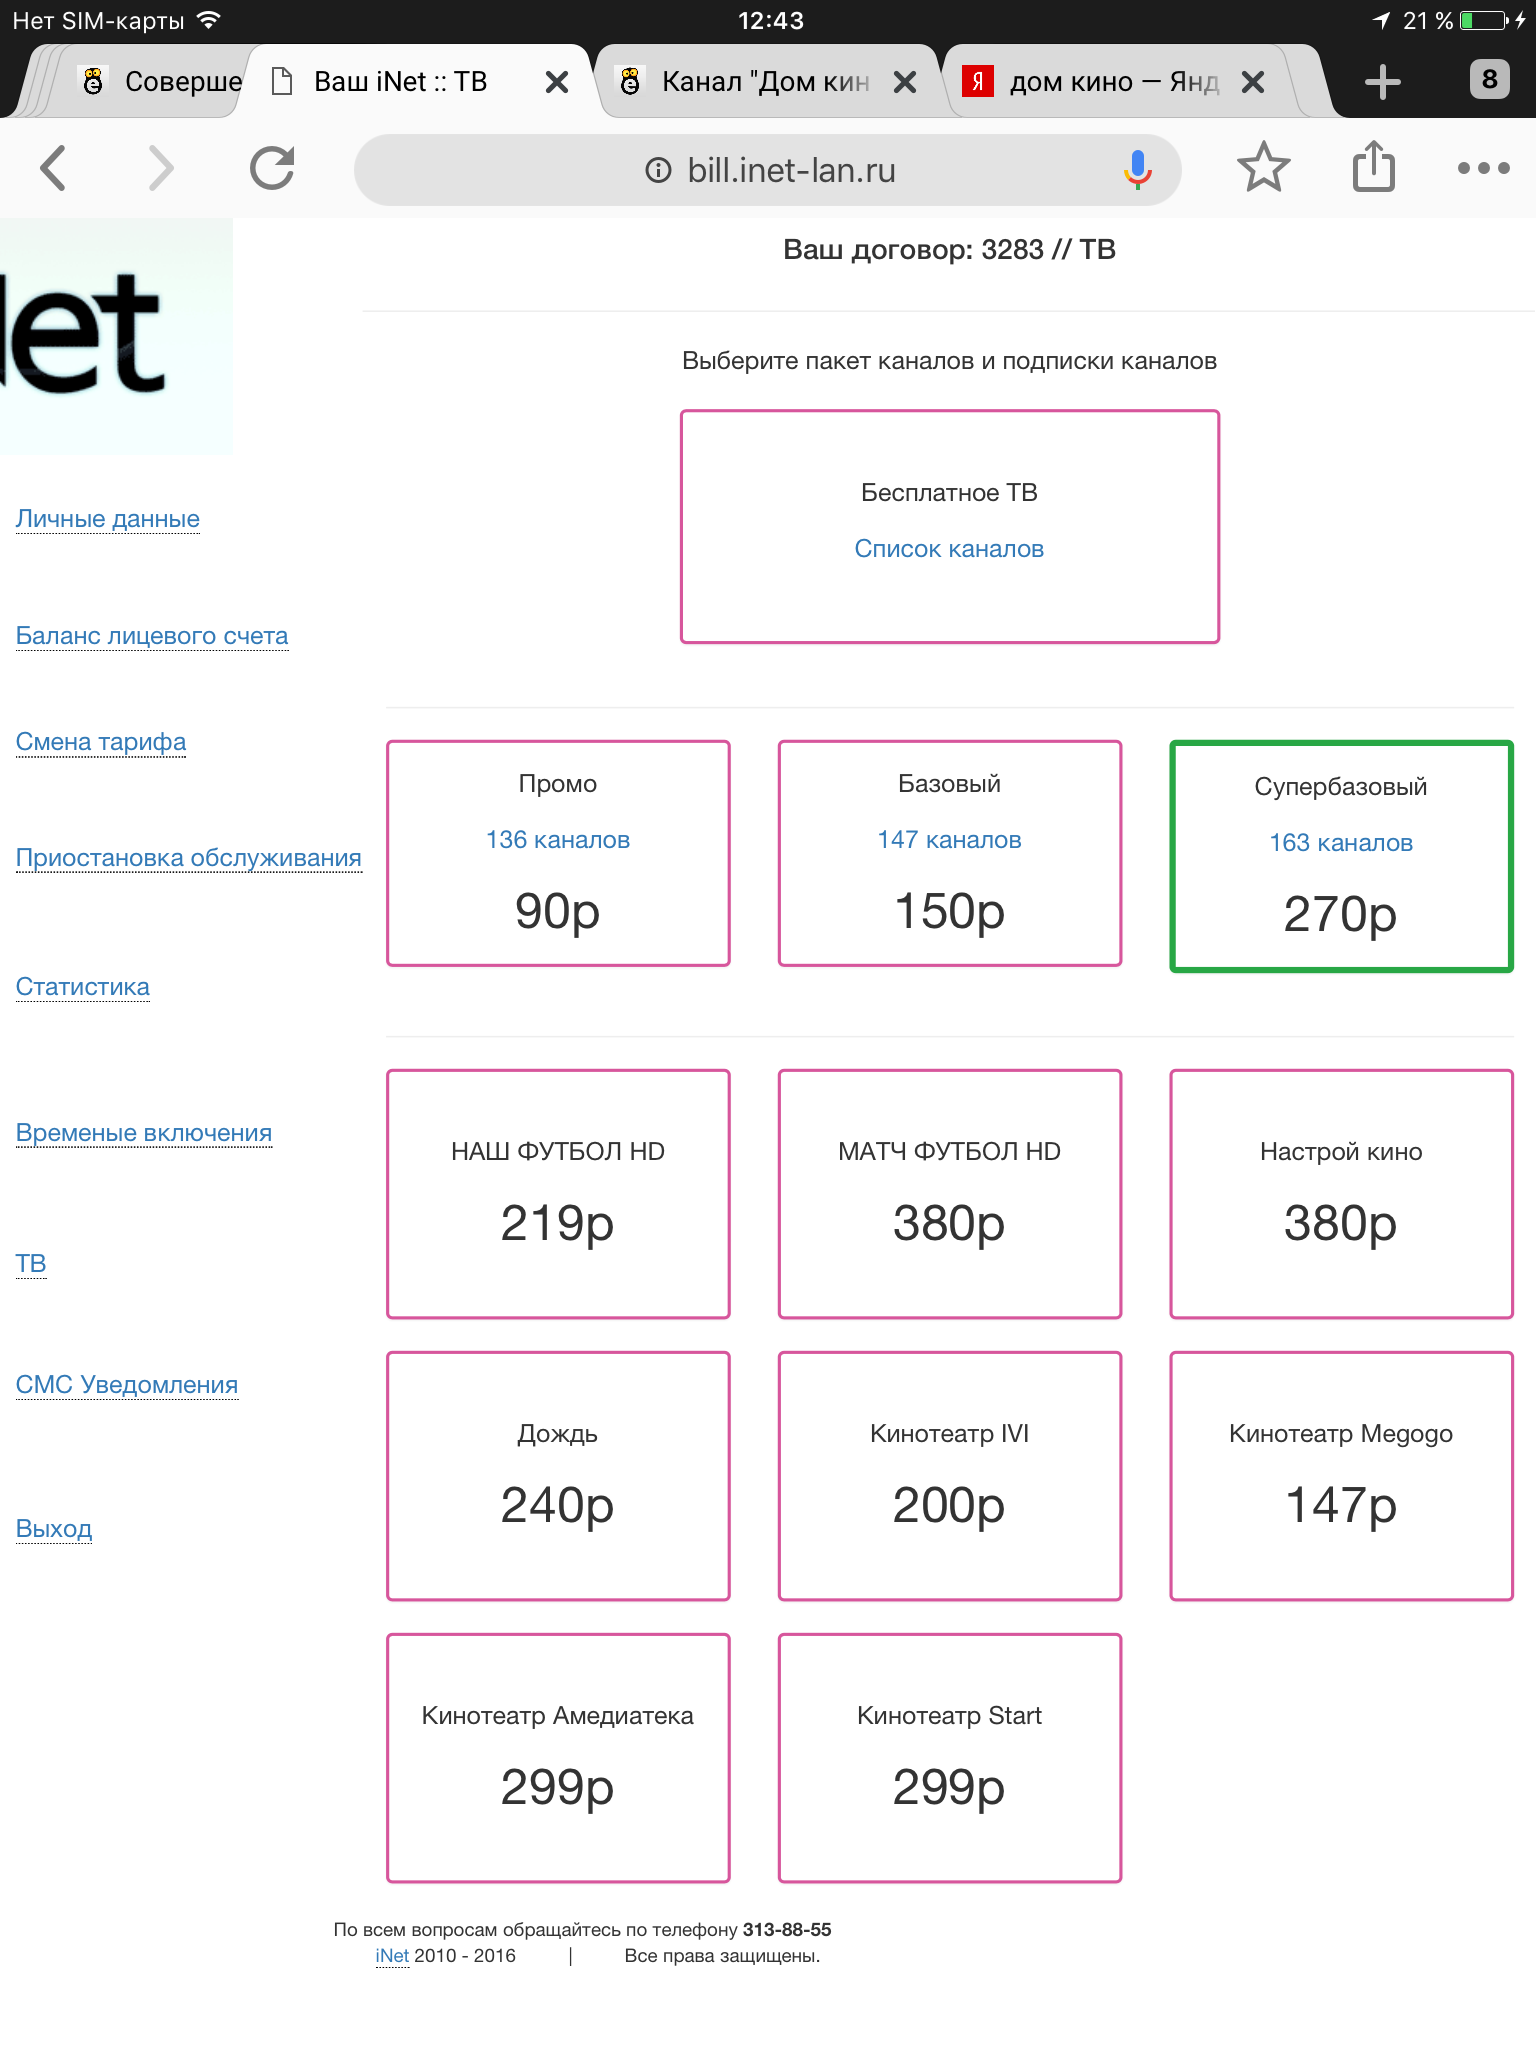
Task: Tap the microphone voice search icon
Action: click(1137, 170)
